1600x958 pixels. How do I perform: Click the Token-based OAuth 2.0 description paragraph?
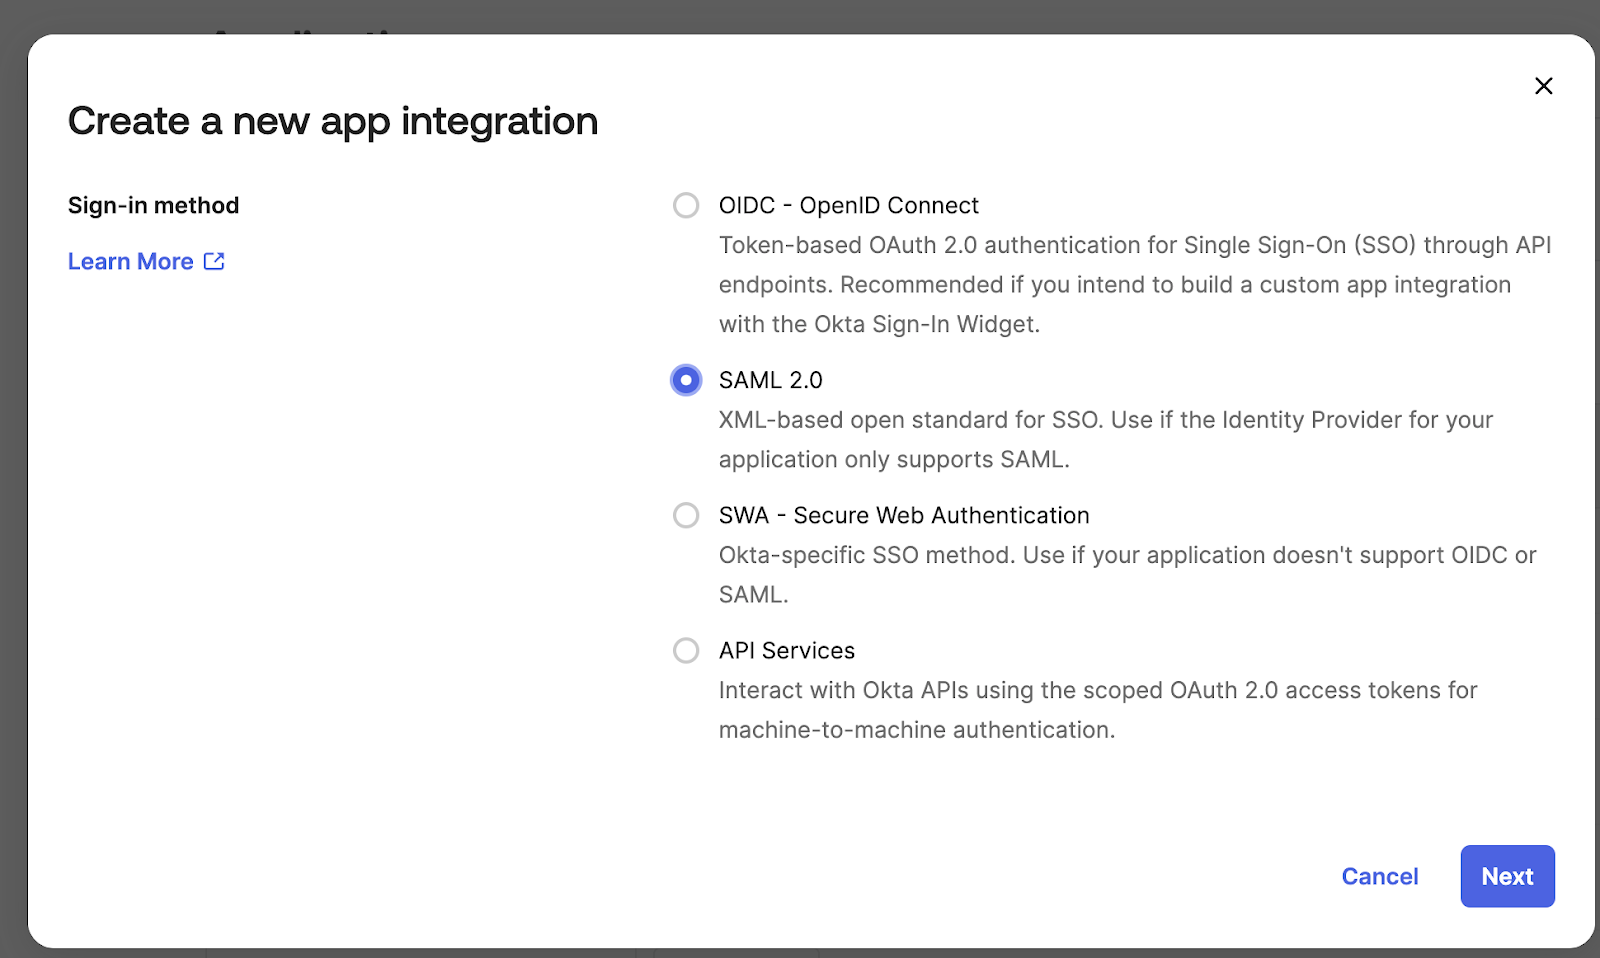[x=1134, y=285]
